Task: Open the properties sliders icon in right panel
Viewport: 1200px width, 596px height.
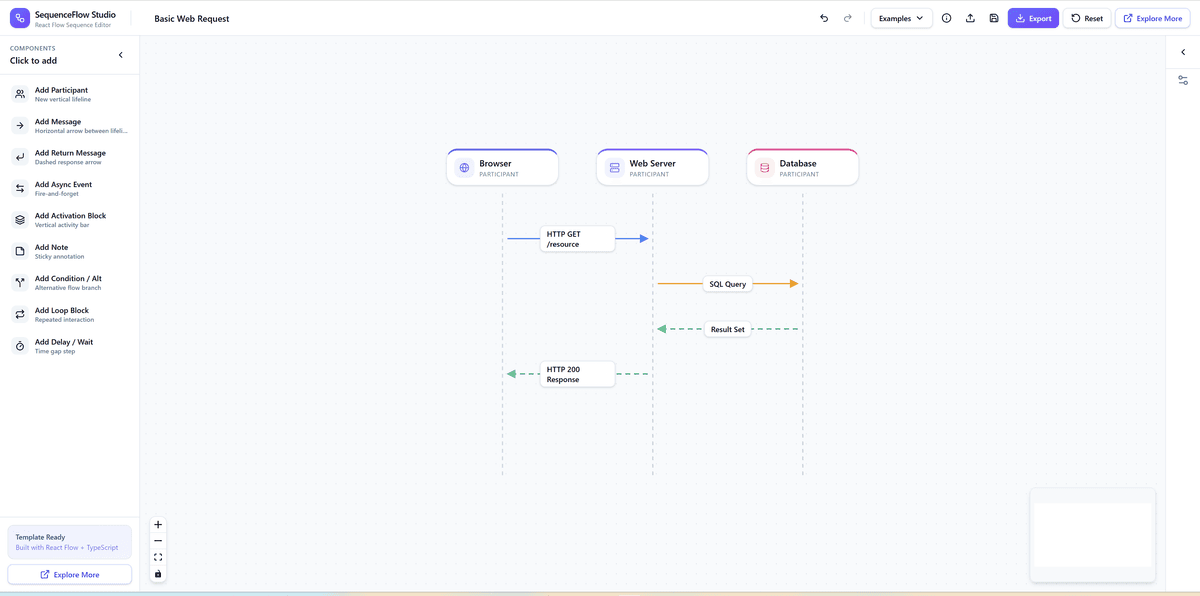Action: click(x=1183, y=80)
